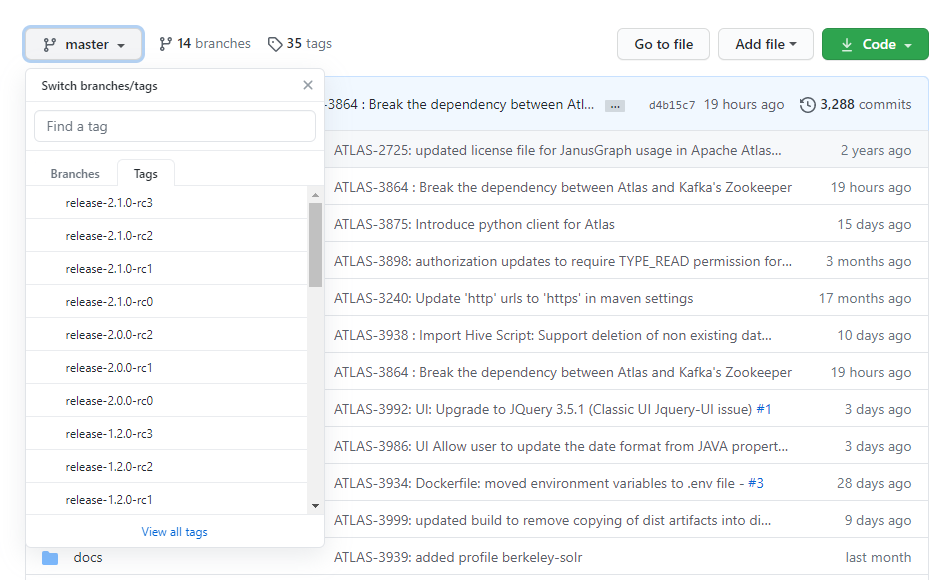The image size is (947, 580).
Task: Click the Go to file button
Action: 663,44
